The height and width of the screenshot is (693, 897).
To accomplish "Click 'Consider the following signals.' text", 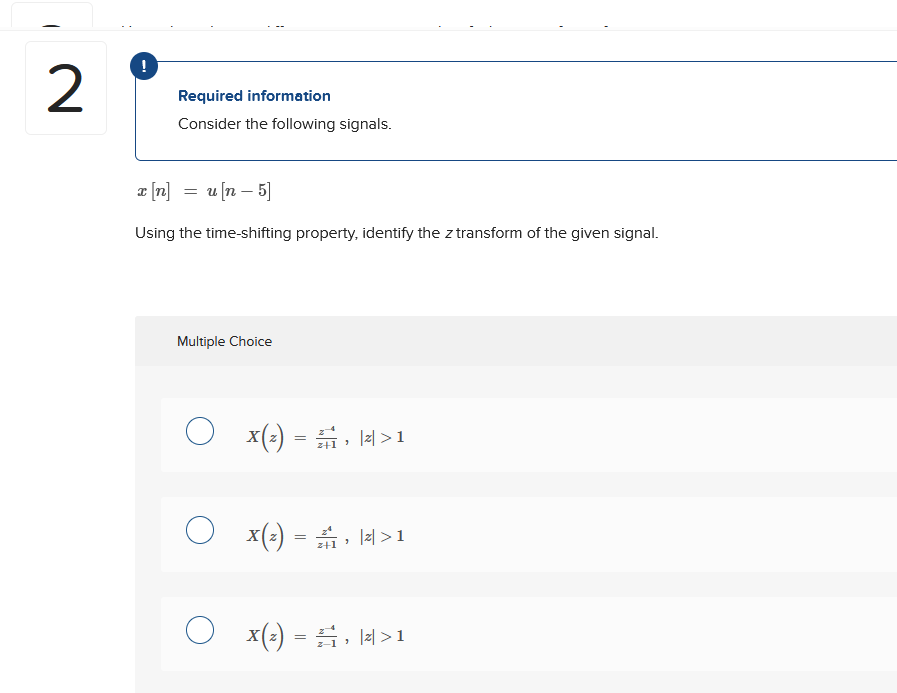I will [x=285, y=124].
